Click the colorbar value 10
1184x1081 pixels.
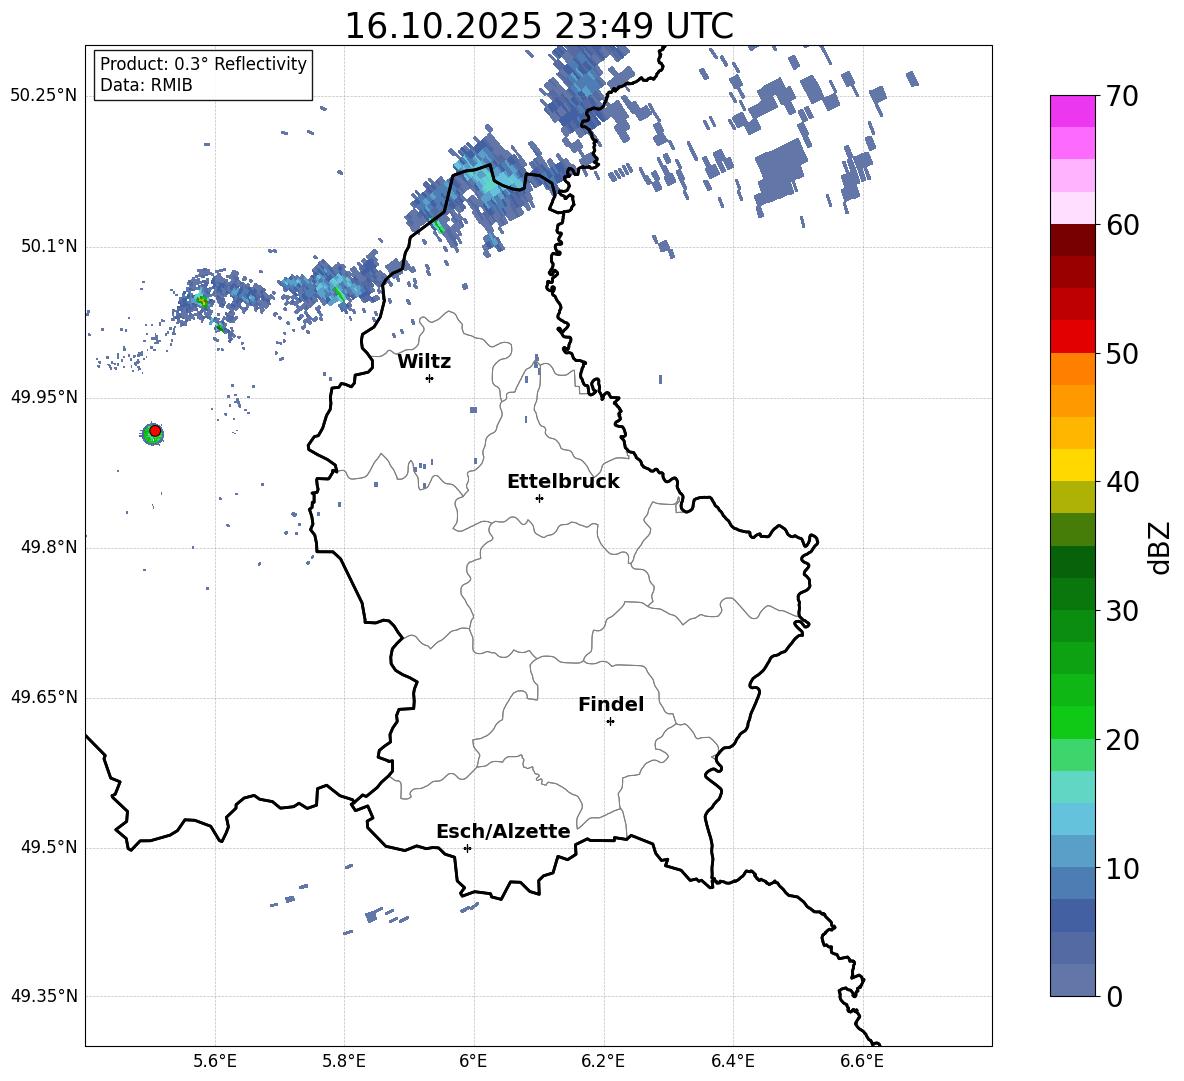(1122, 868)
